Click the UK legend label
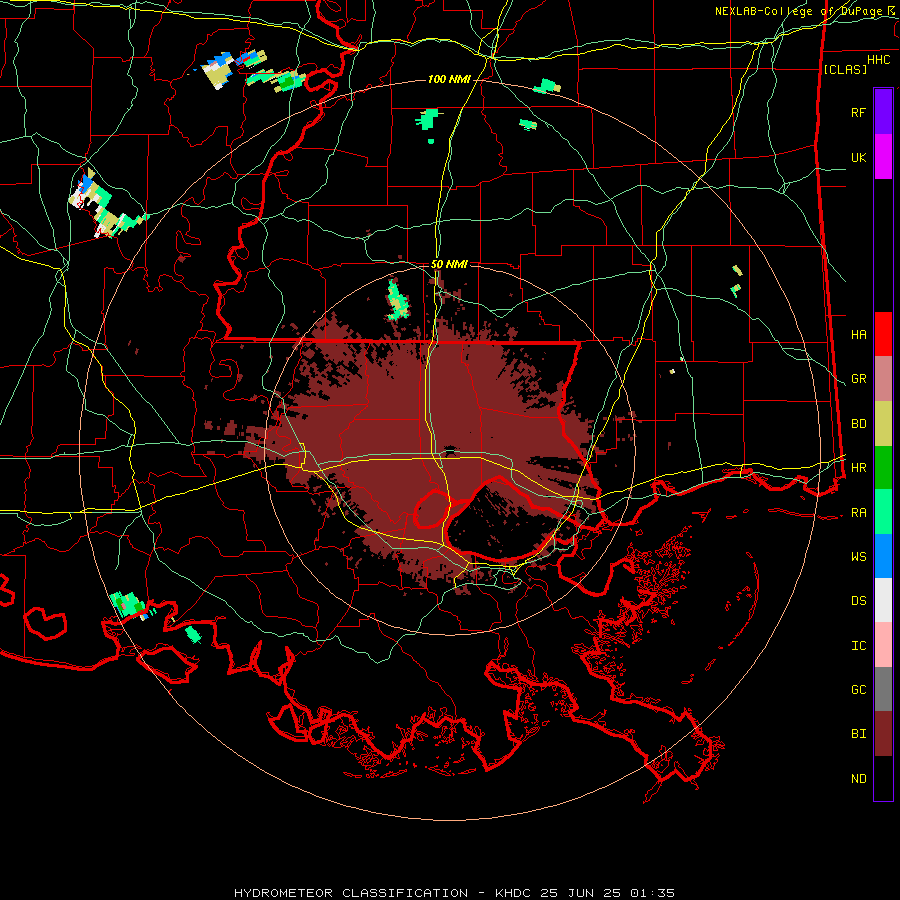Viewport: 900px width, 900px height. pyautogui.click(x=858, y=157)
